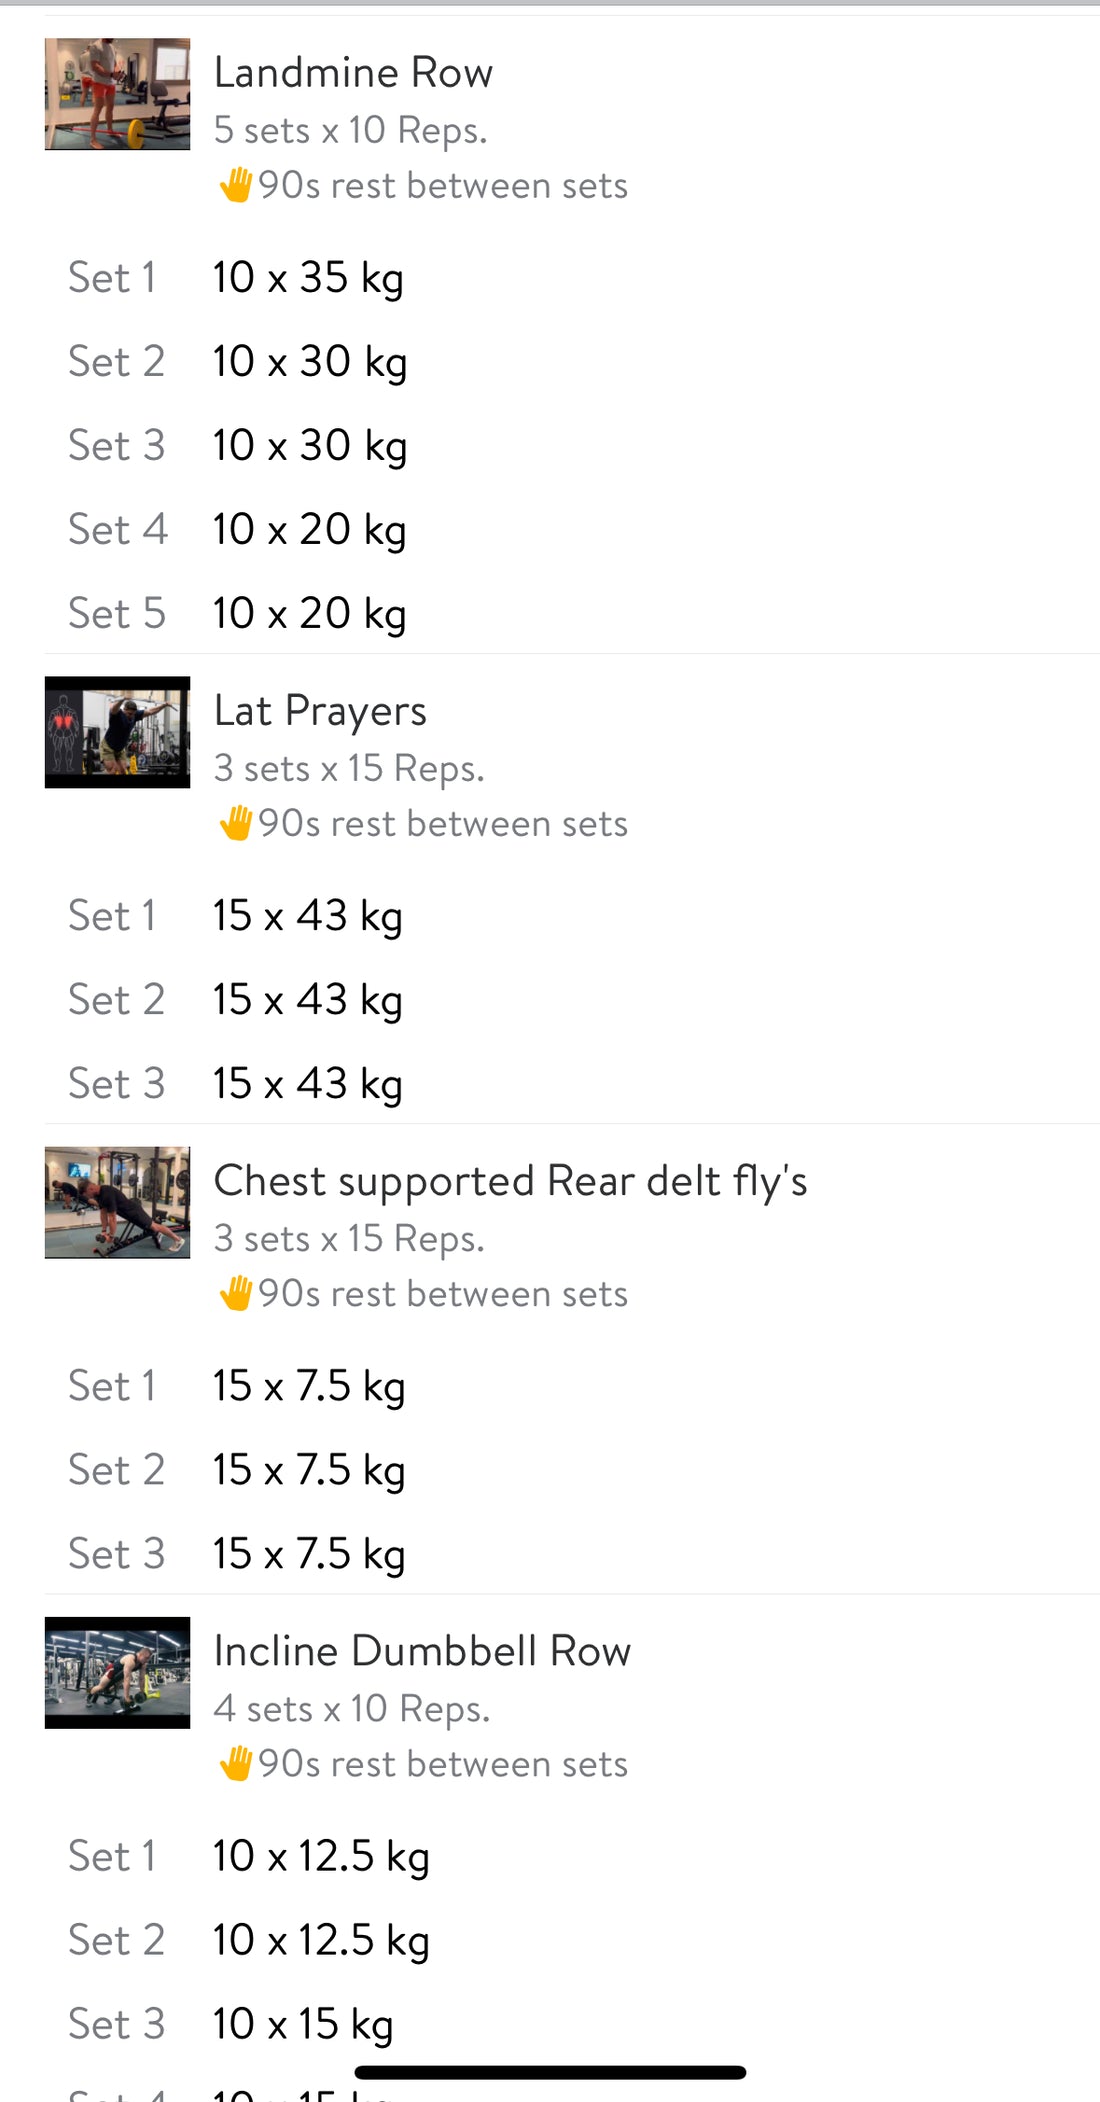This screenshot has height=2102, width=1100.
Task: Open the Incline Dumbbell Row video thumbnail
Action: point(117,1672)
